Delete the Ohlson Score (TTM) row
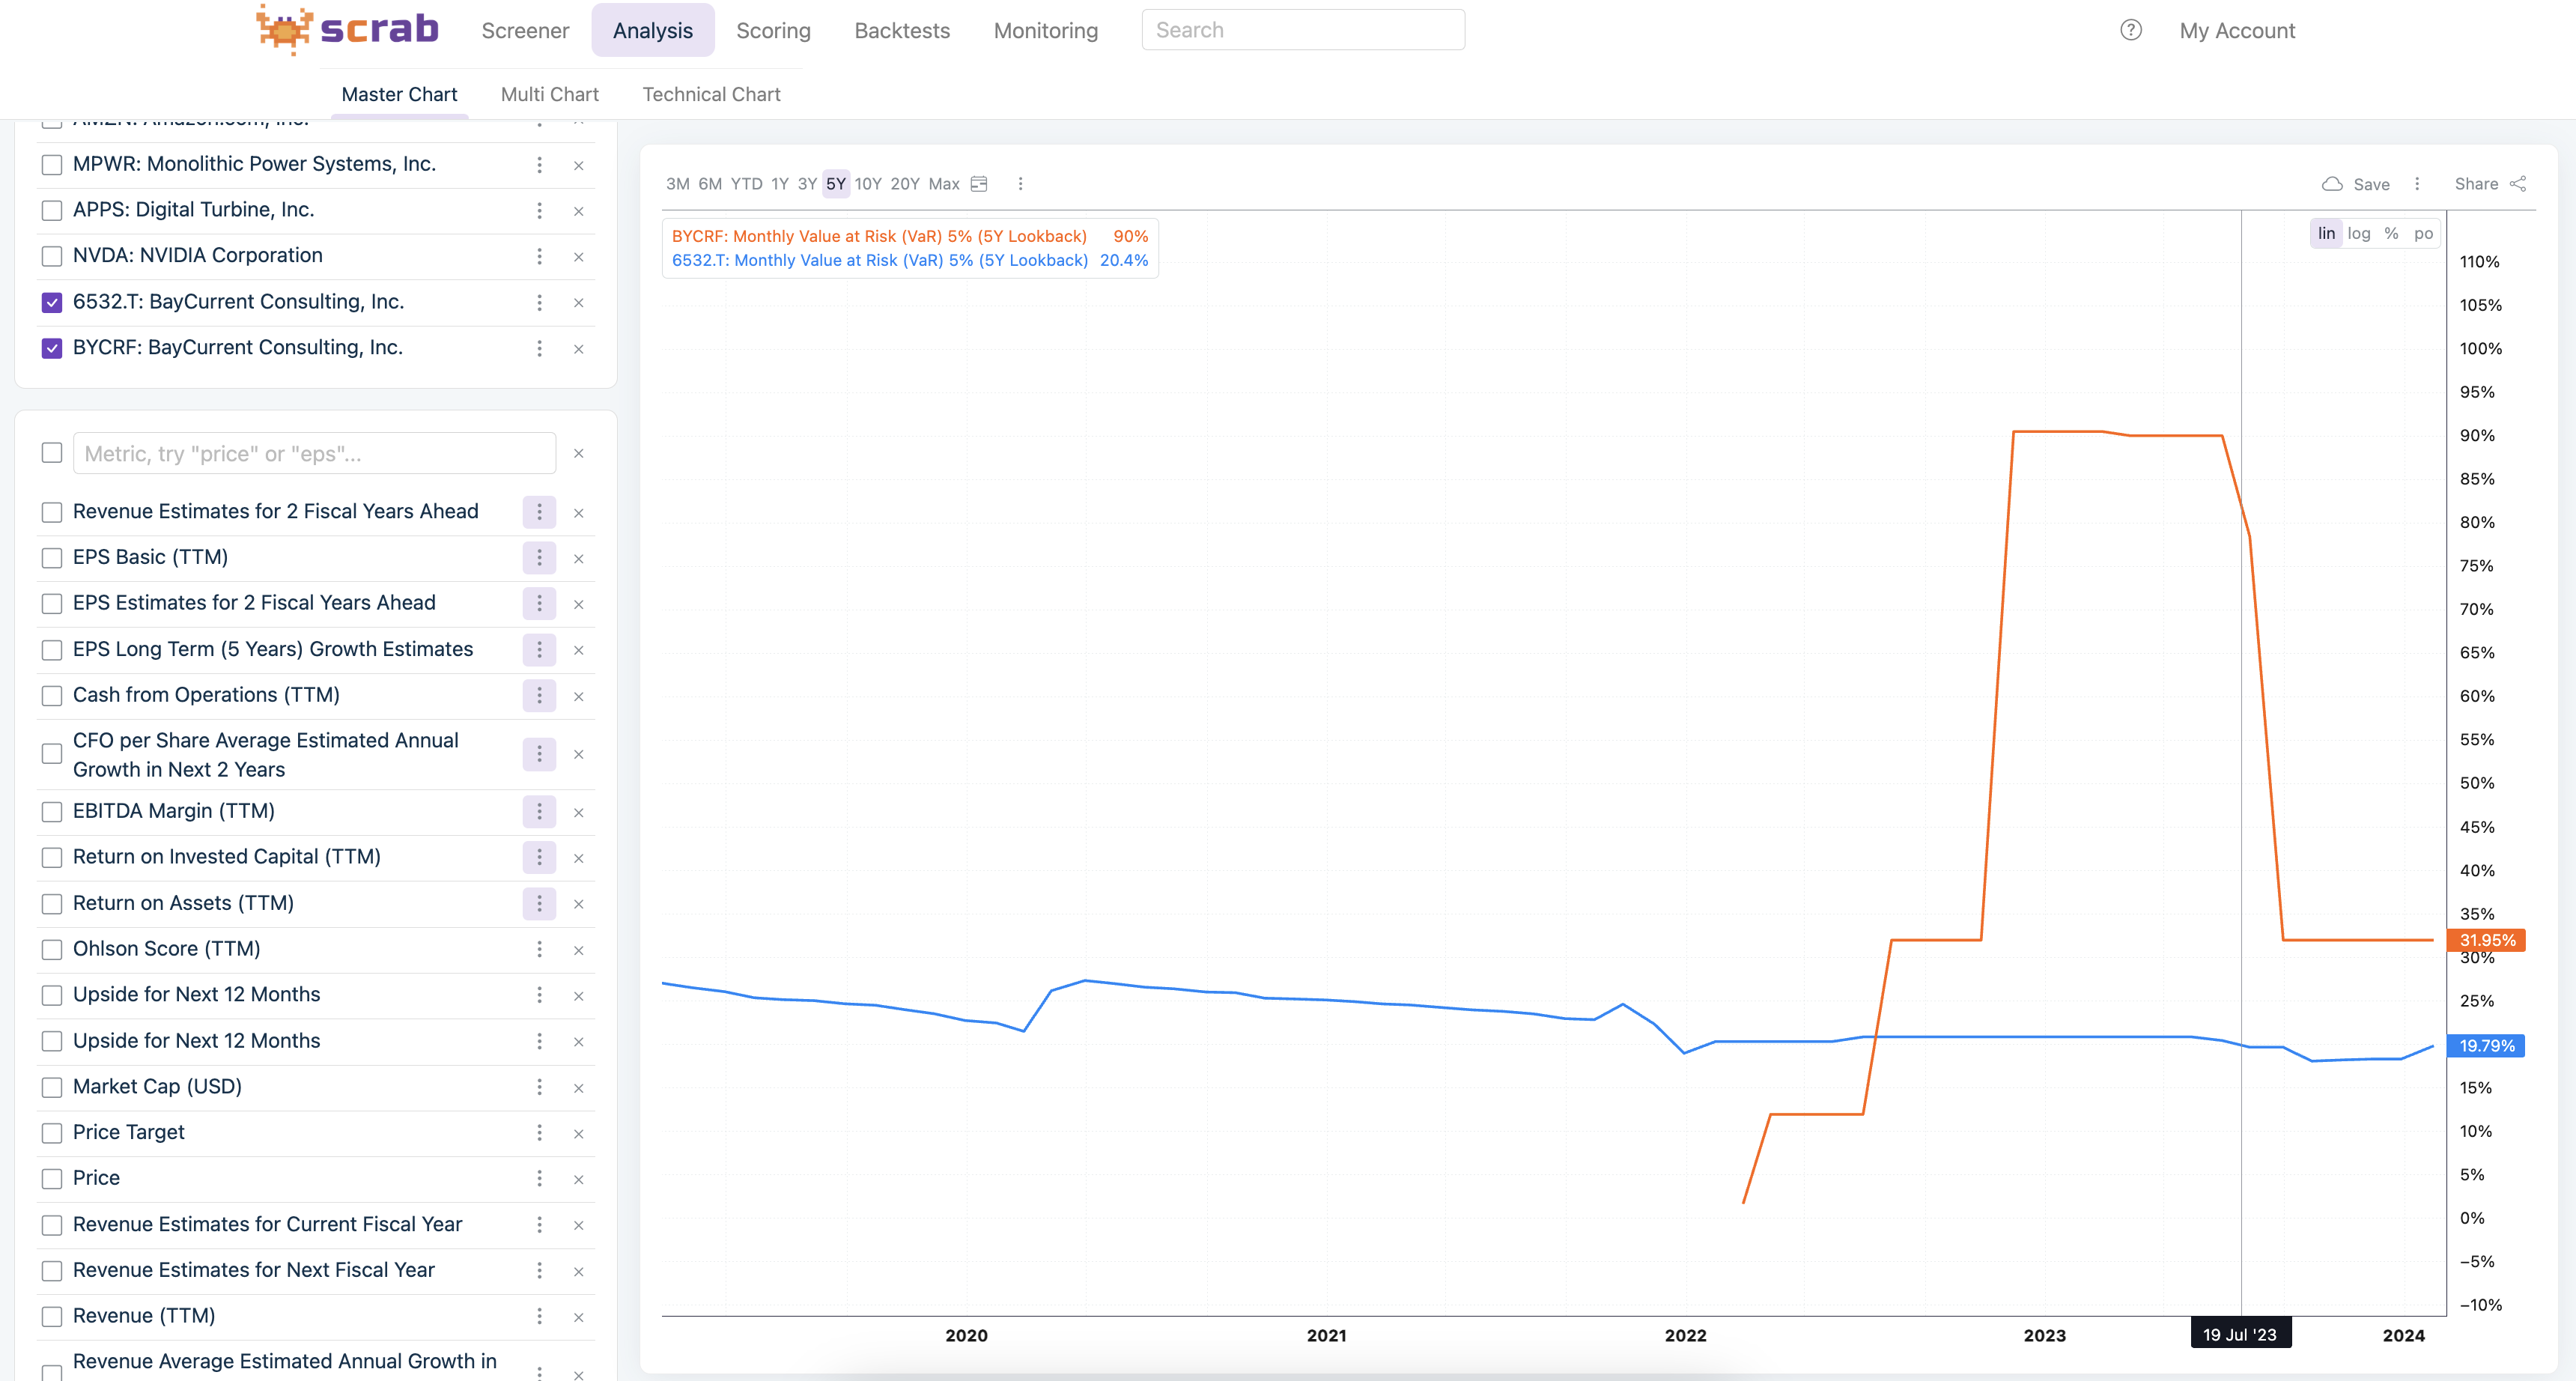The image size is (2576, 1381). tap(578, 950)
